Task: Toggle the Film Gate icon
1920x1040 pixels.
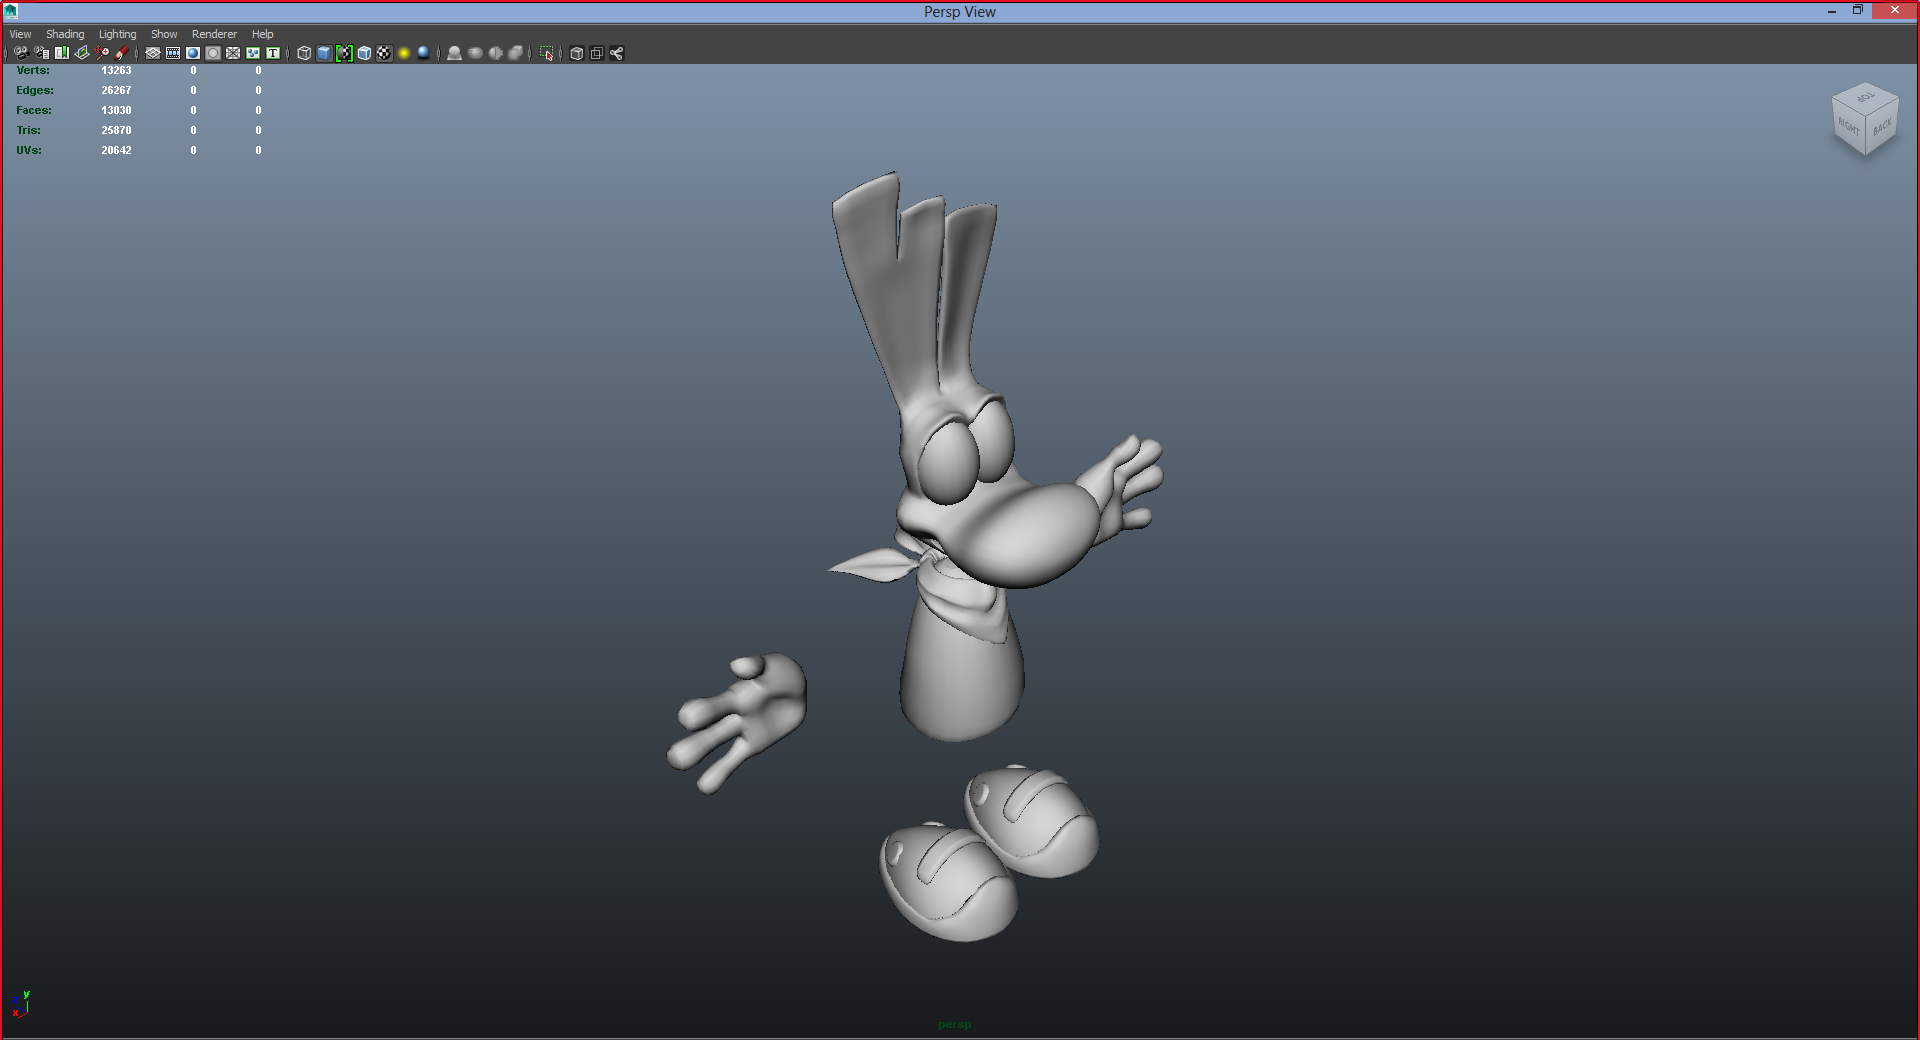Action: pyautogui.click(x=173, y=53)
